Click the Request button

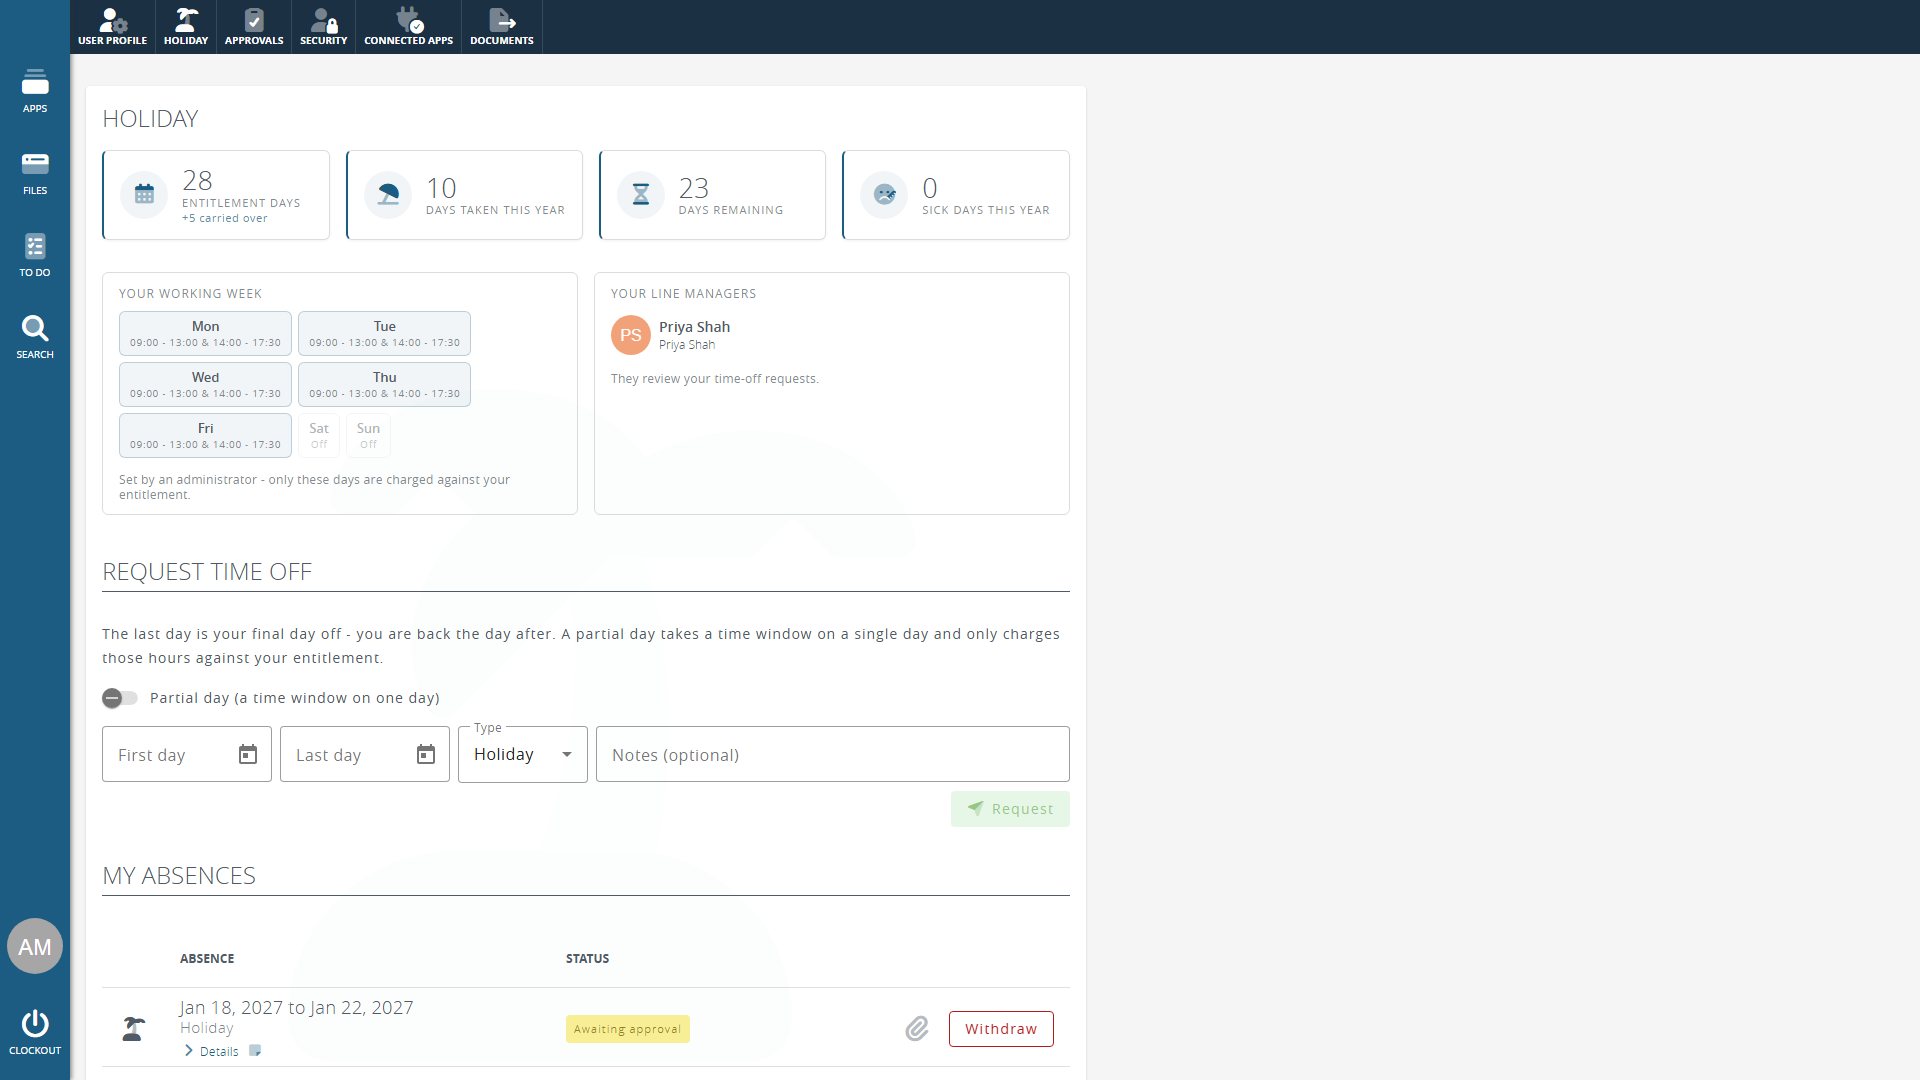click(1010, 809)
